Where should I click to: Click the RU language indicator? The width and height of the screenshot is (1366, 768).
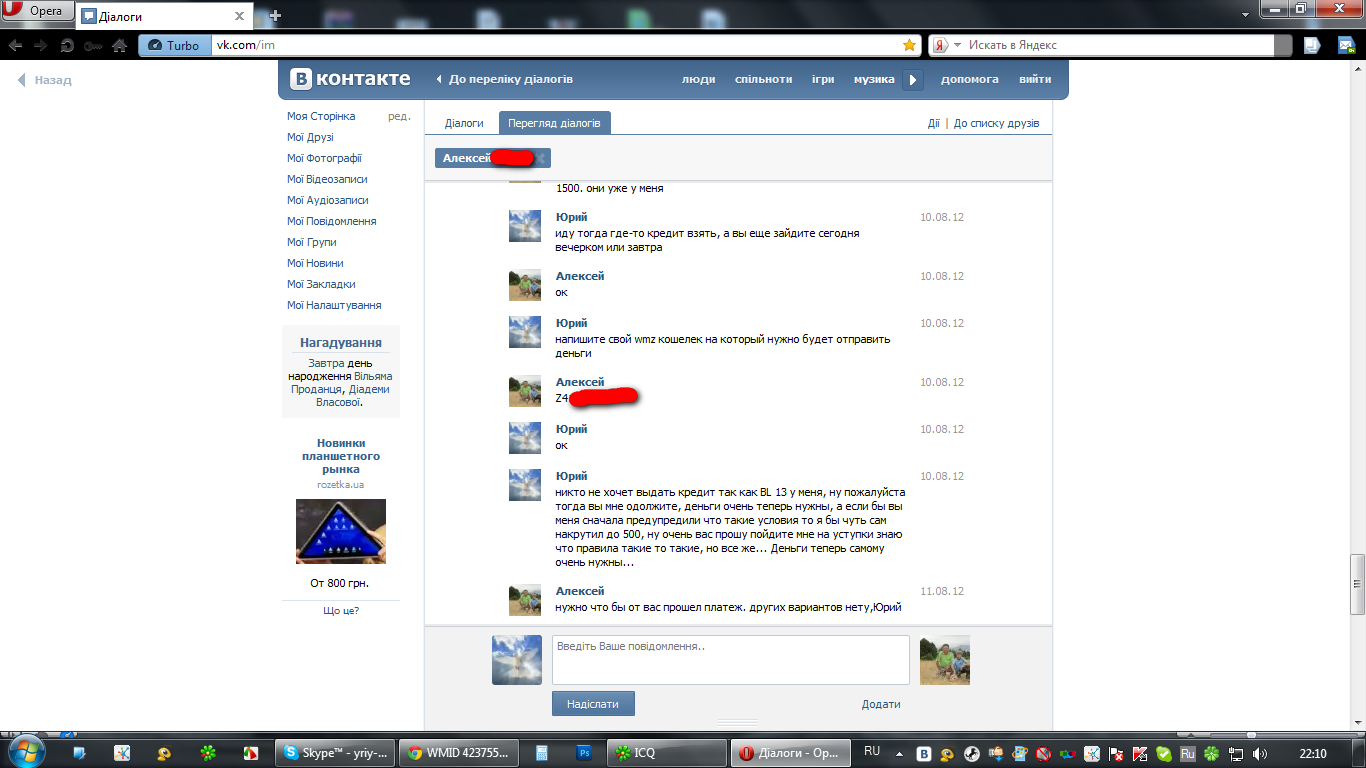click(x=872, y=751)
